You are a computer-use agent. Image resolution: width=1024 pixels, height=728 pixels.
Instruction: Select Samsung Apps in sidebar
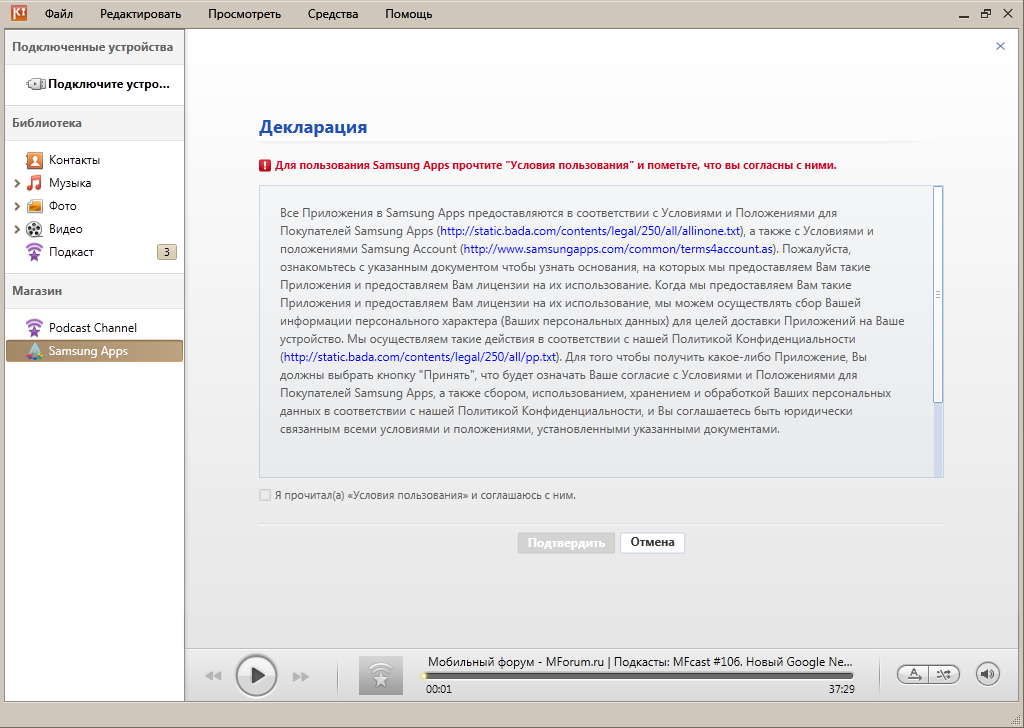tap(95, 351)
